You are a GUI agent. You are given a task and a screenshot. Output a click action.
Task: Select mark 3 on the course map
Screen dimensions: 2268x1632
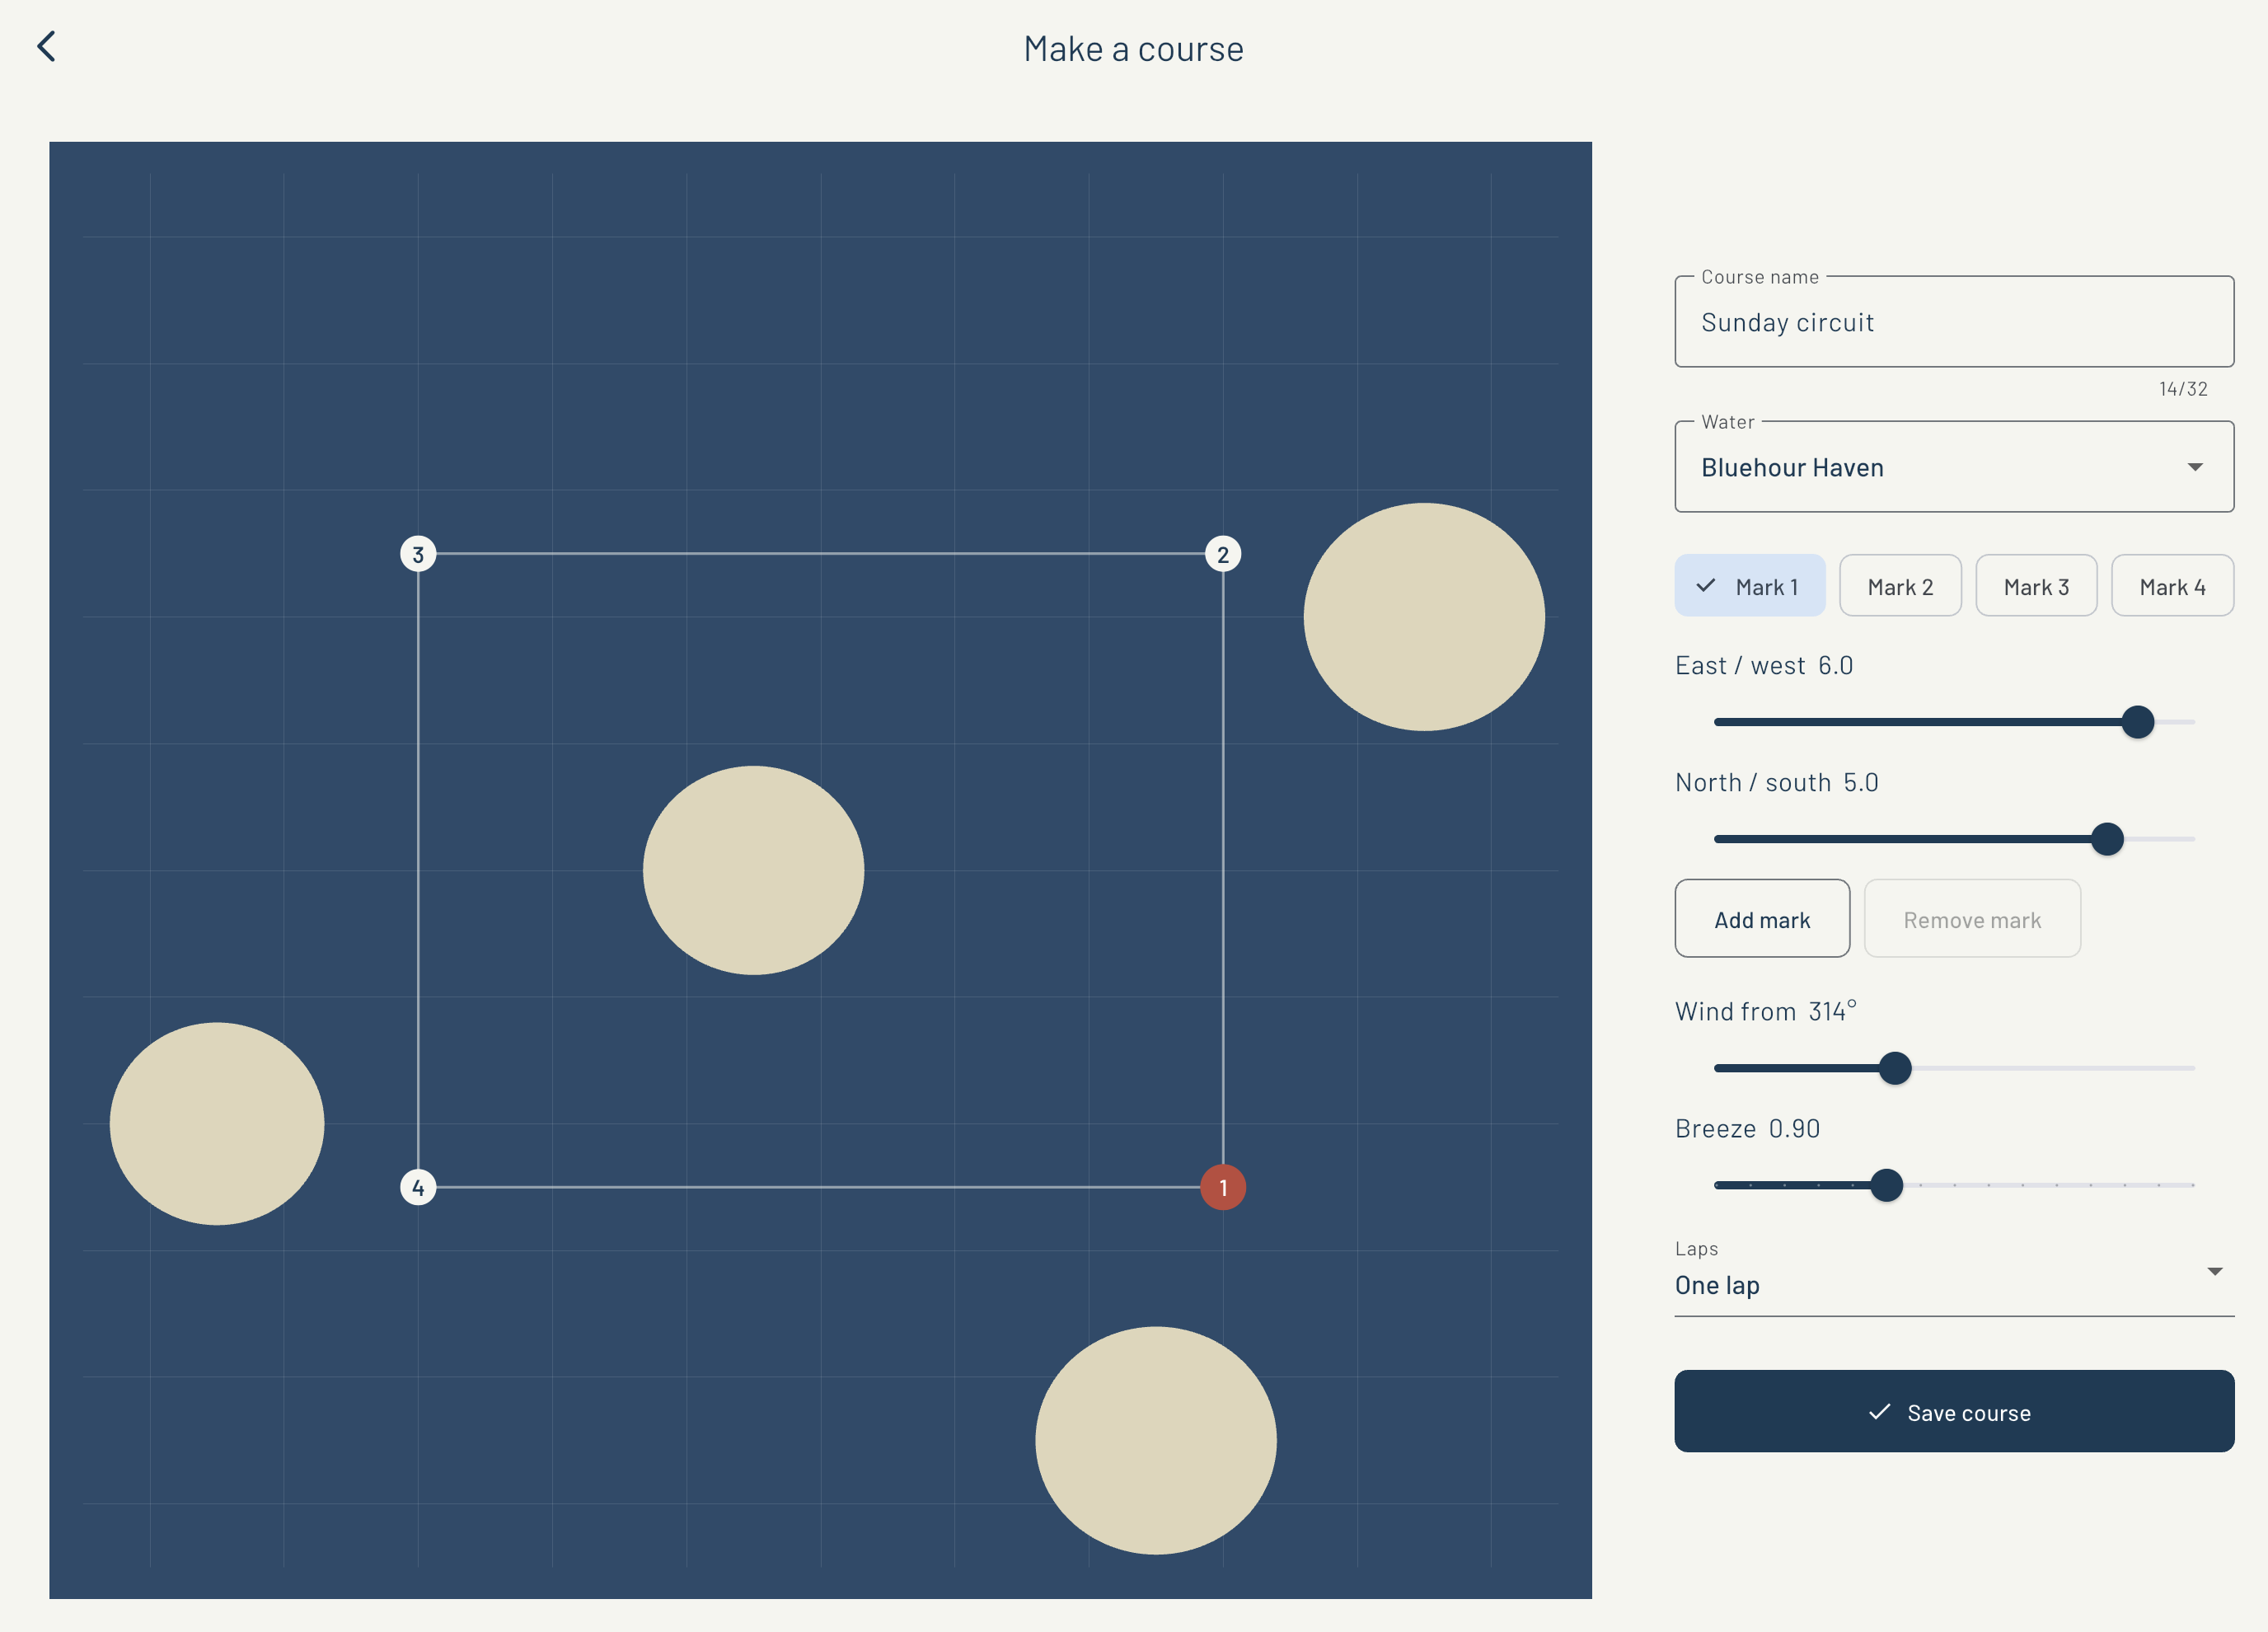tap(418, 554)
